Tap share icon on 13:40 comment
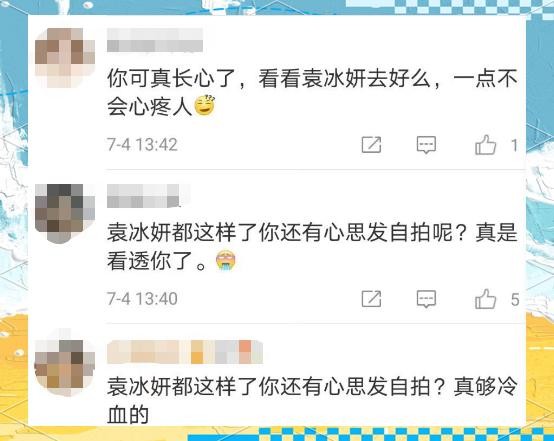Screen dimensions: 554x441 [371, 299]
